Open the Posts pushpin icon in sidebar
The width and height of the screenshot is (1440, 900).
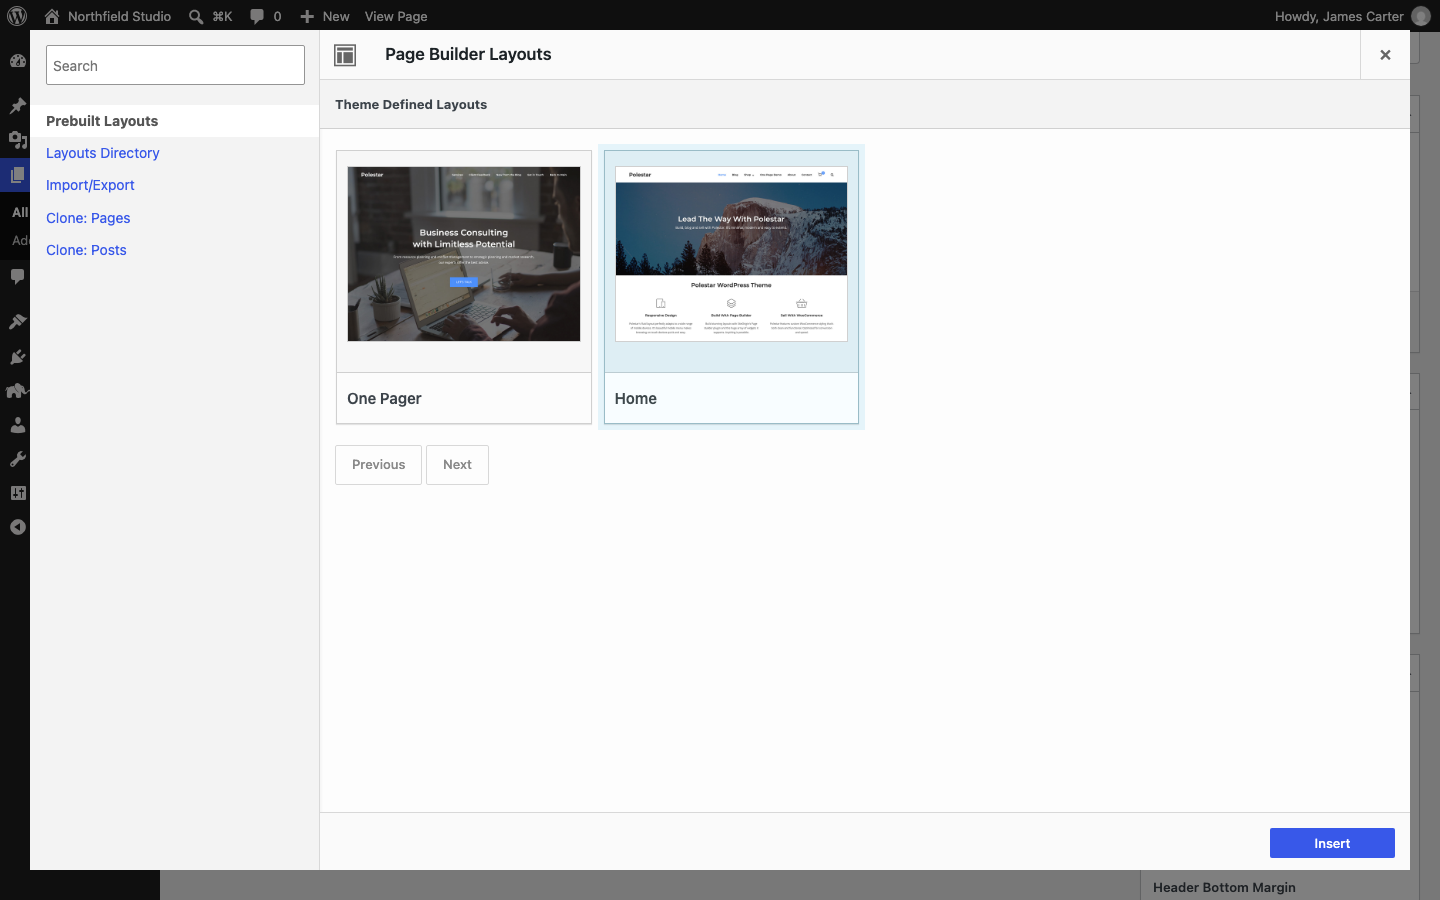[17, 105]
